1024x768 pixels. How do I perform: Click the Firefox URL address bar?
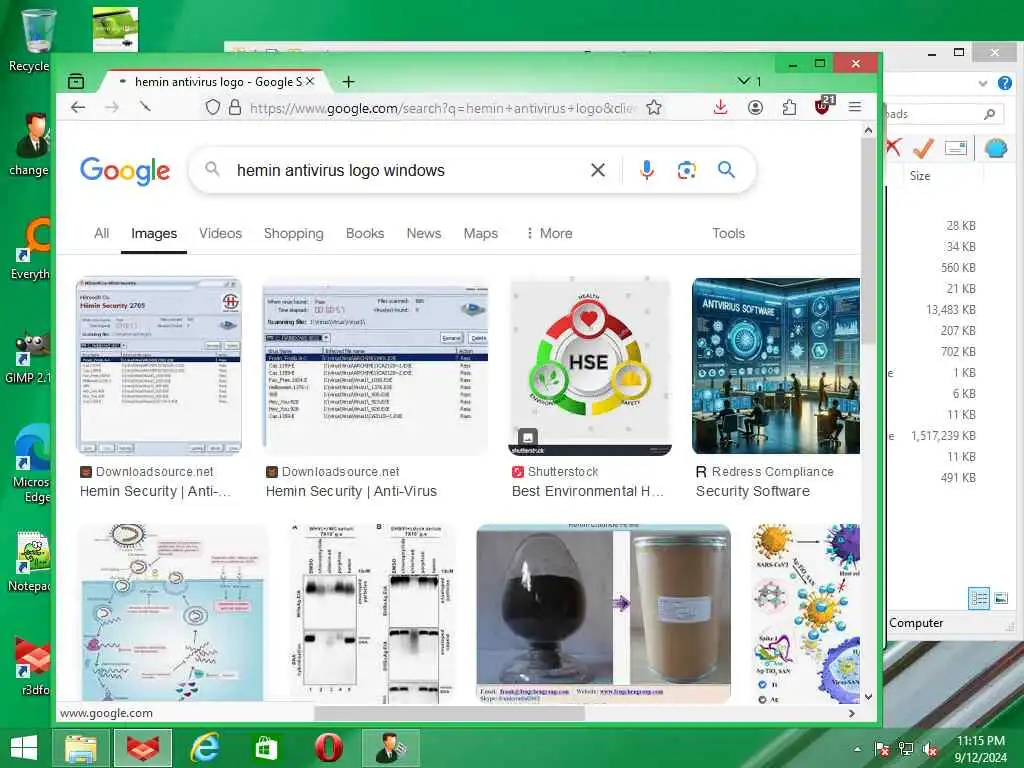(x=441, y=108)
